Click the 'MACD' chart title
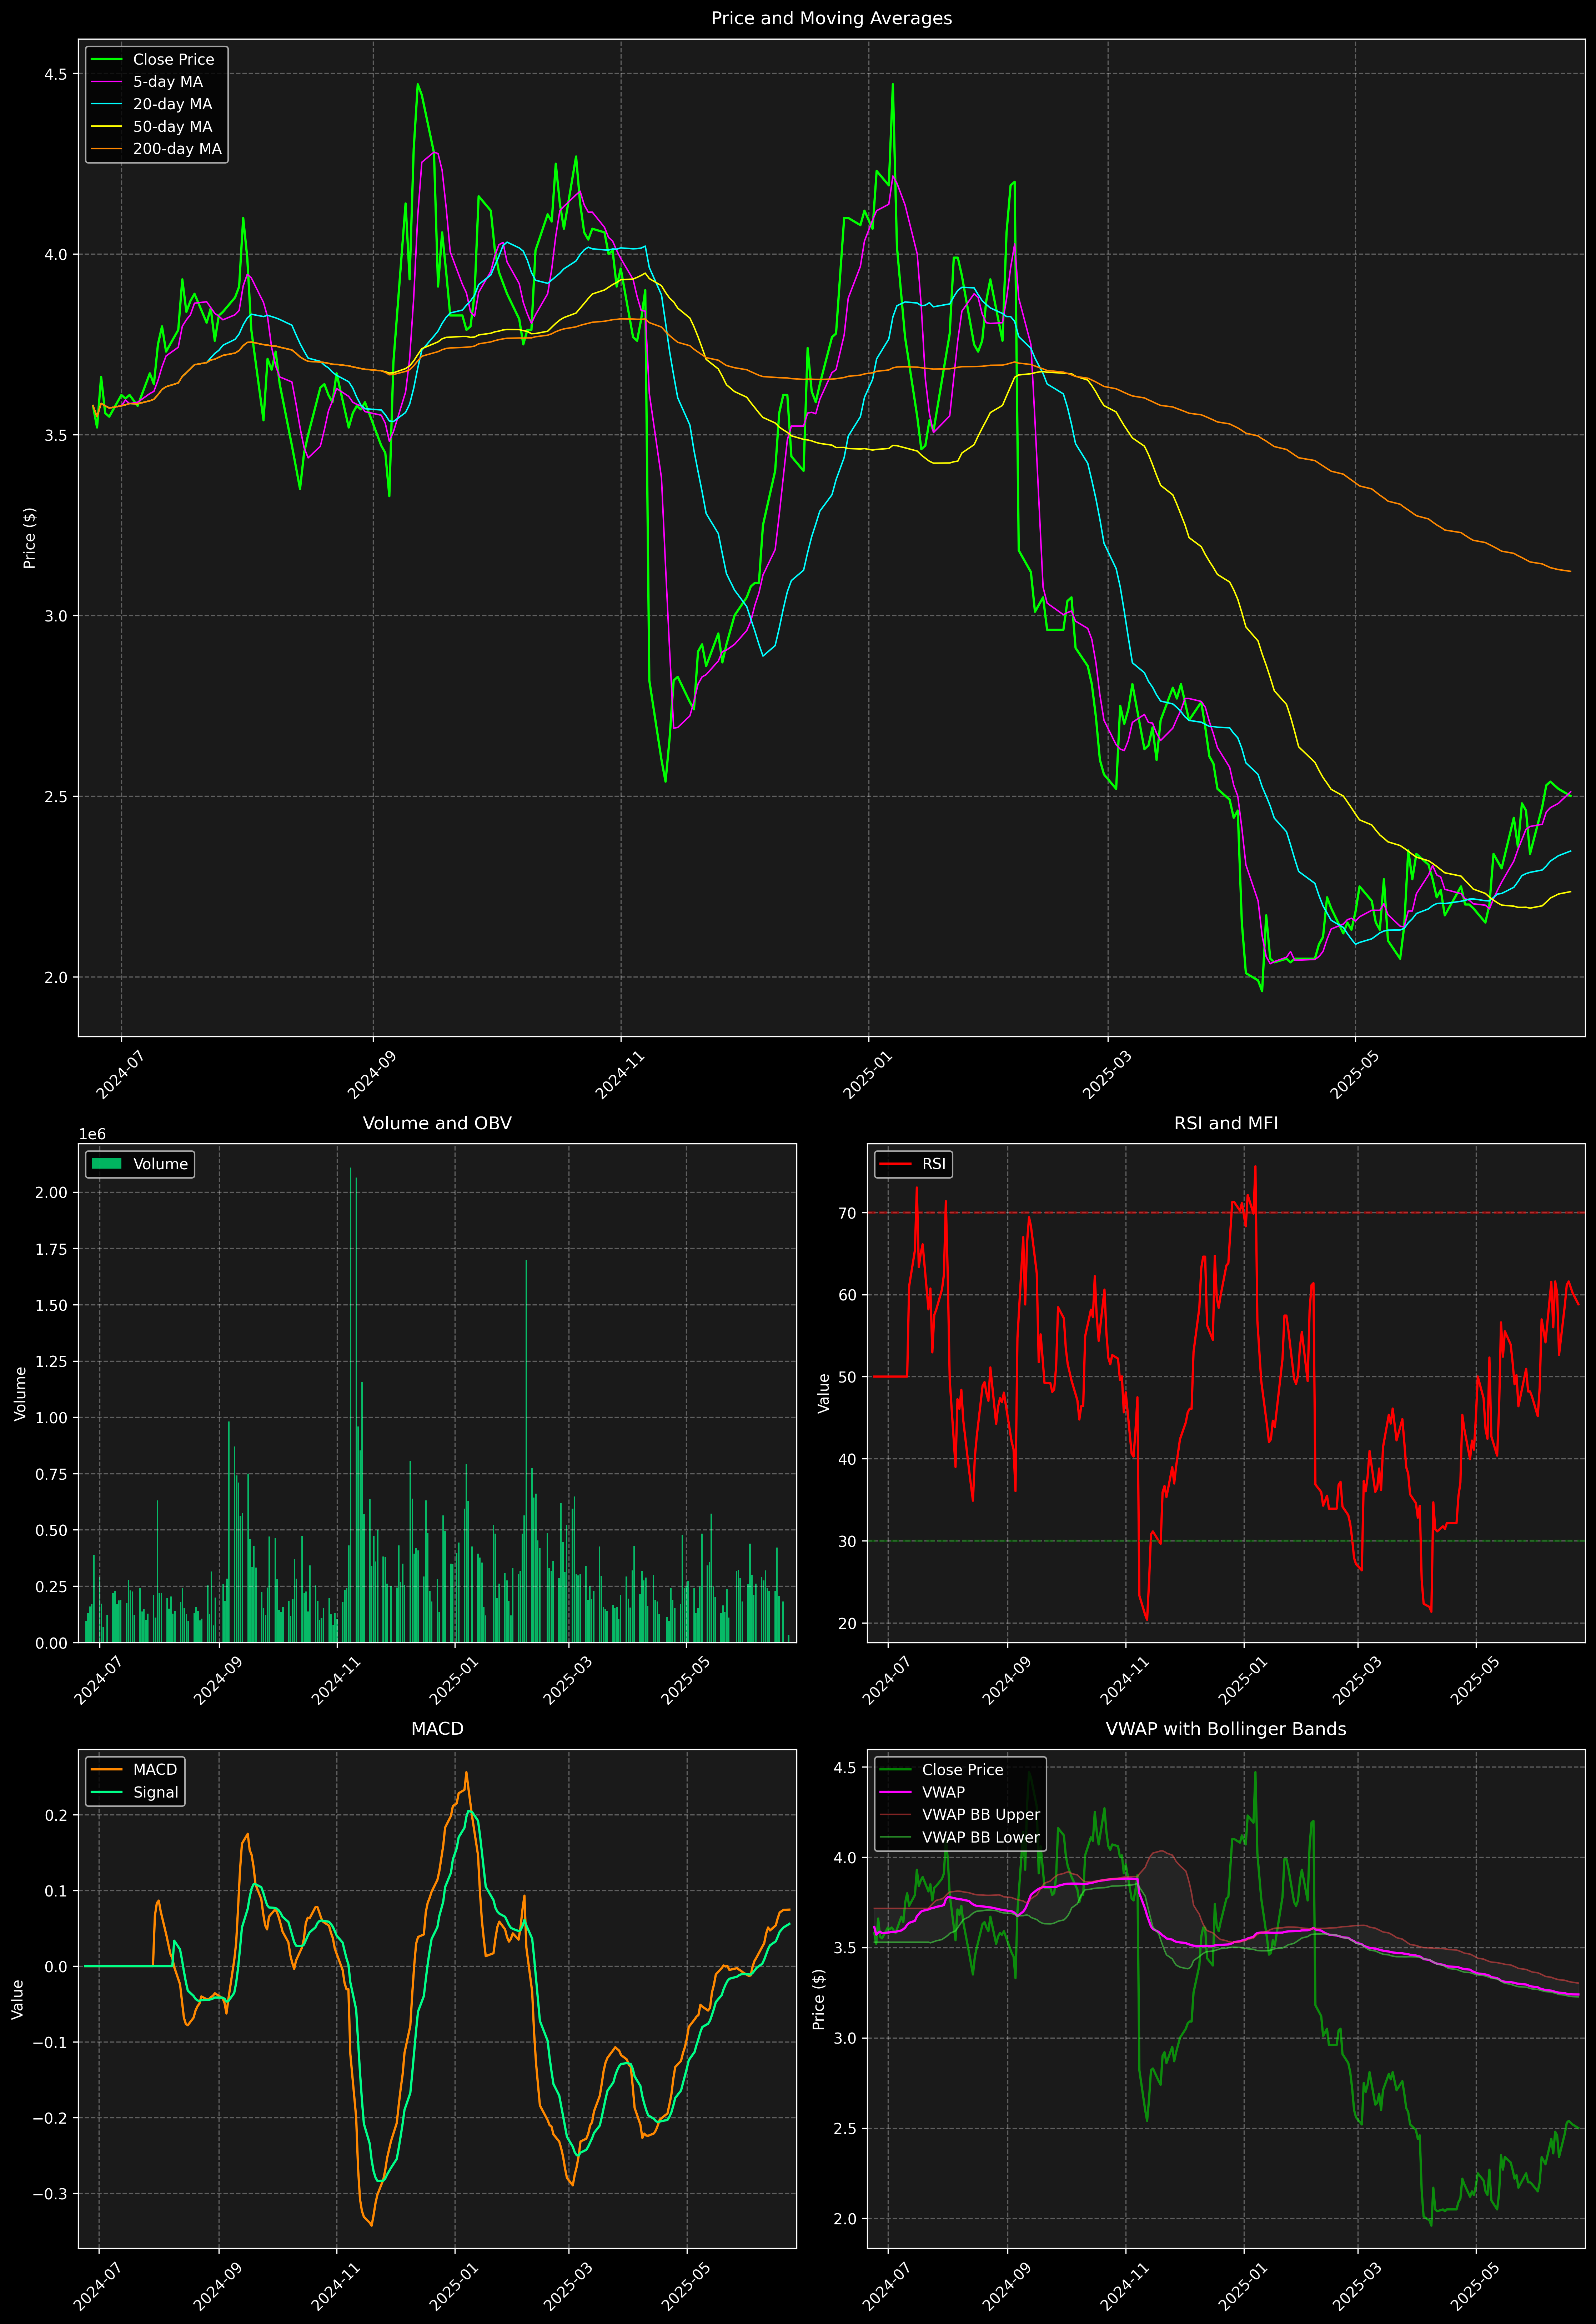The height and width of the screenshot is (2324, 1596). [x=437, y=1729]
